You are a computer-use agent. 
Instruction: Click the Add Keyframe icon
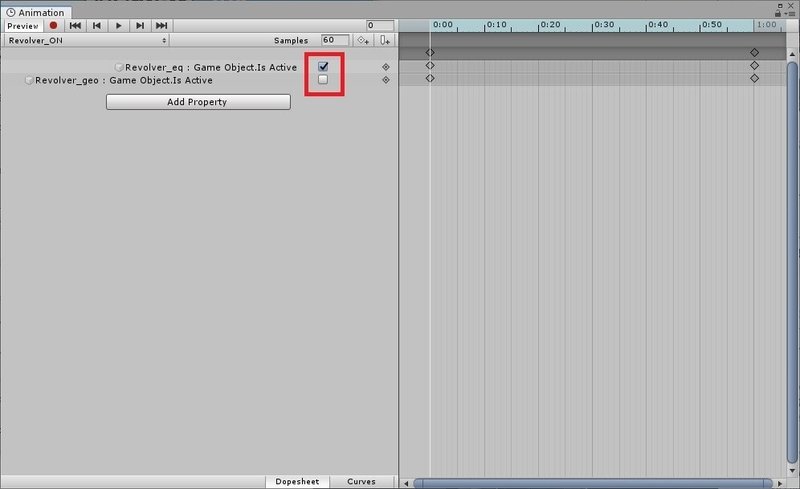pos(363,40)
